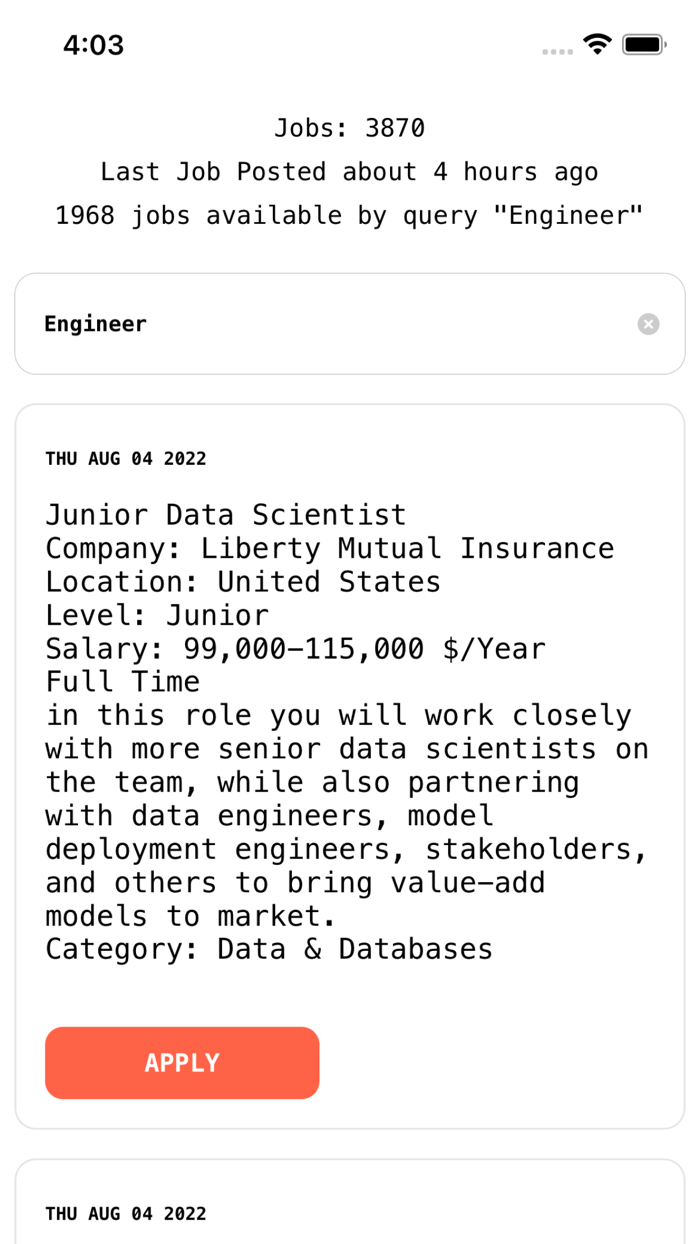700x1244 pixels.
Task: Tap the Last Job Posted text
Action: [x=350, y=172]
